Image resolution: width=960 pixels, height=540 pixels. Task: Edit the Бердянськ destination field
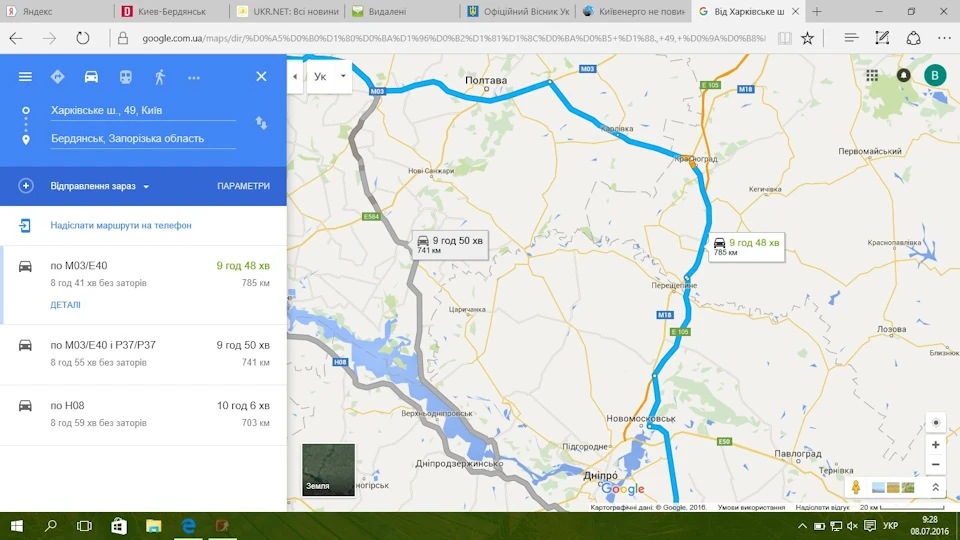pos(143,138)
